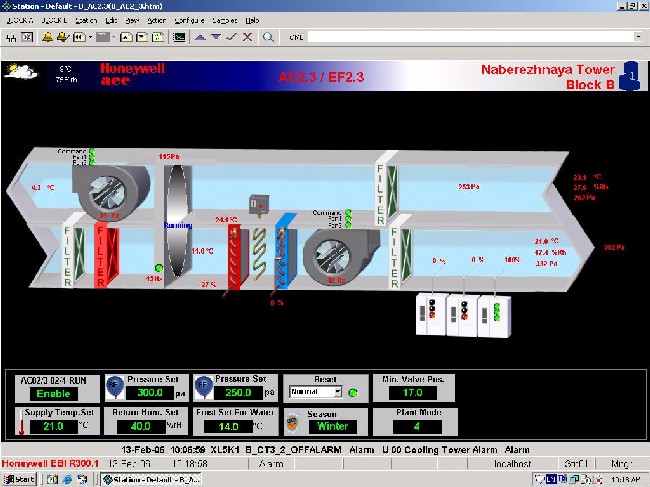Open the Help menu
This screenshot has width=650, height=487.
pos(252,20)
